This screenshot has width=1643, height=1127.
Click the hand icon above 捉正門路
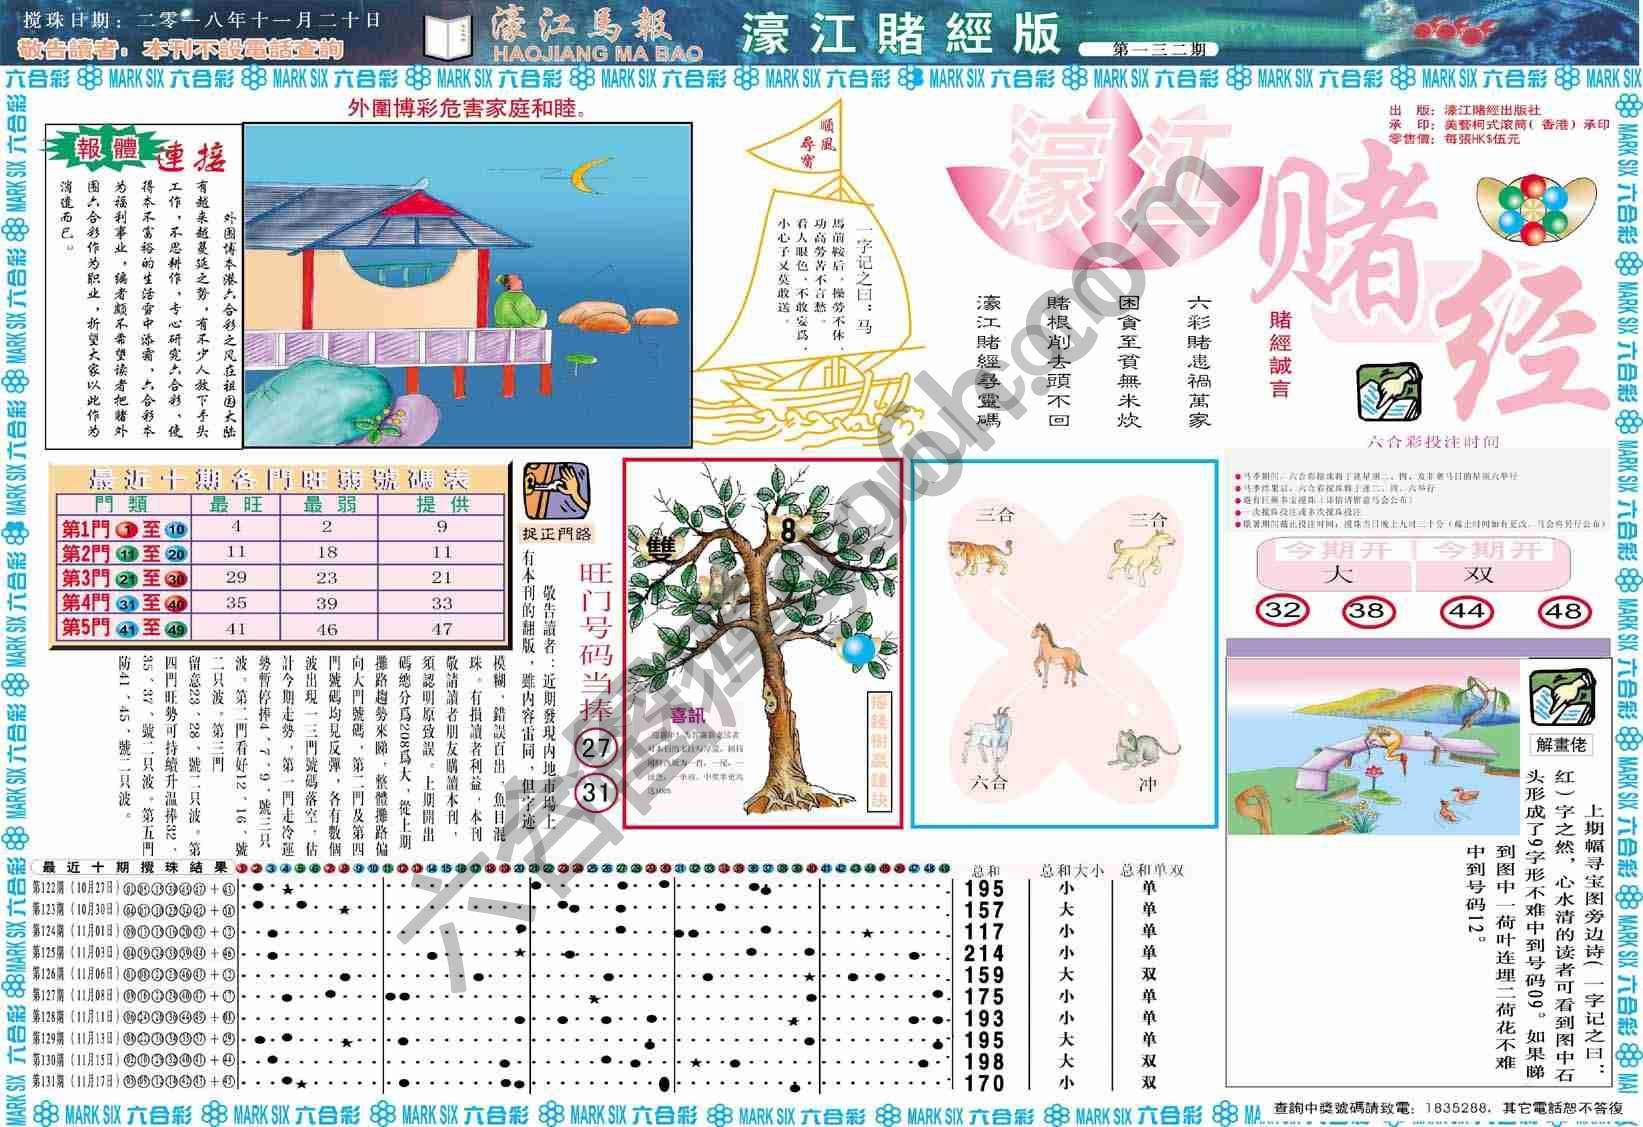556,489
